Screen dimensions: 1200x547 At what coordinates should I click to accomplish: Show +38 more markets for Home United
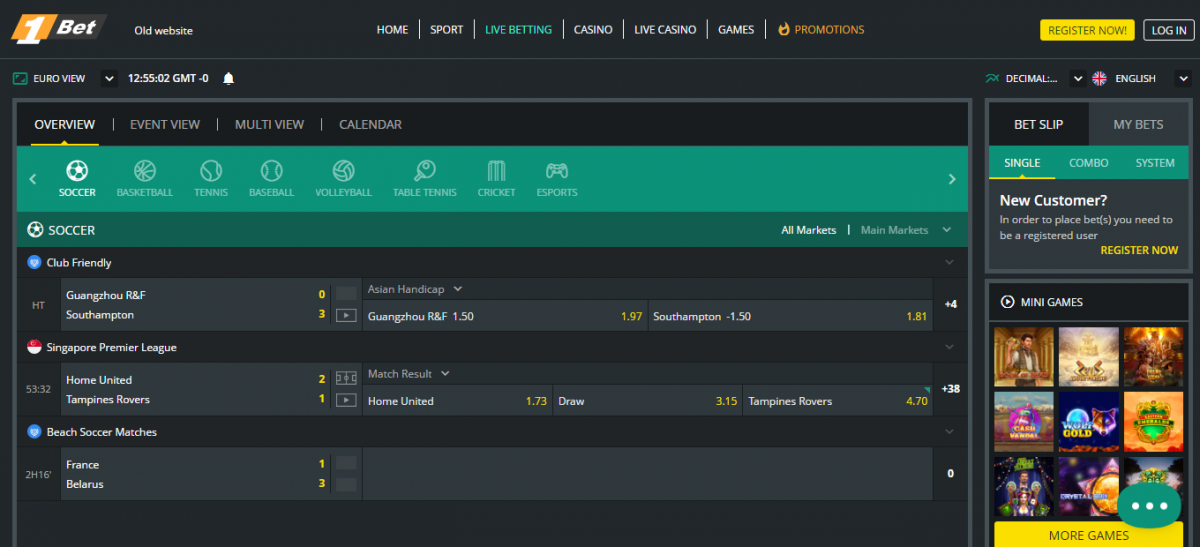tap(950, 389)
